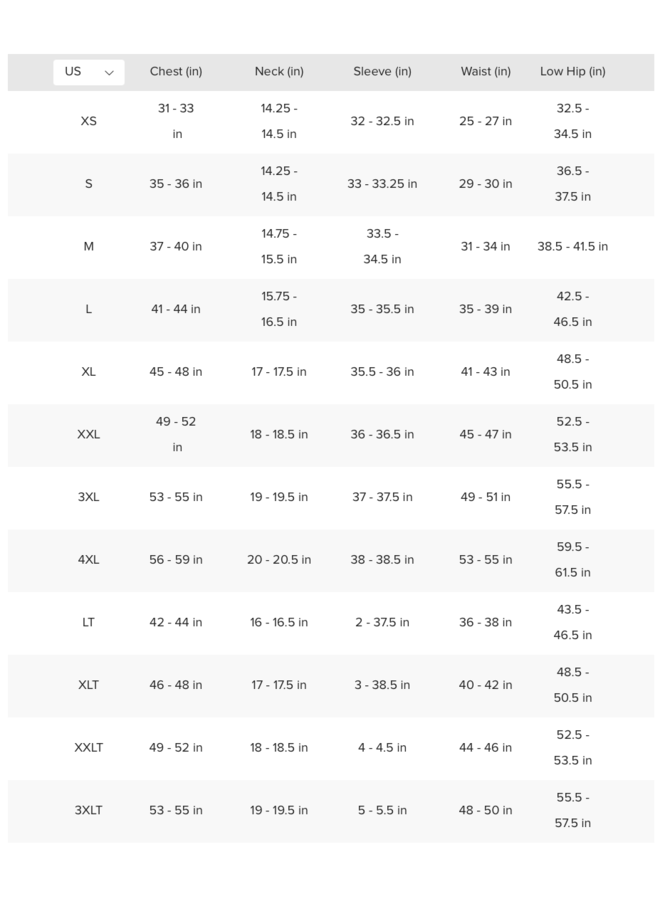Screen dimensions: 660x900
Task: Select the 3XL size row label
Action: click(x=88, y=497)
